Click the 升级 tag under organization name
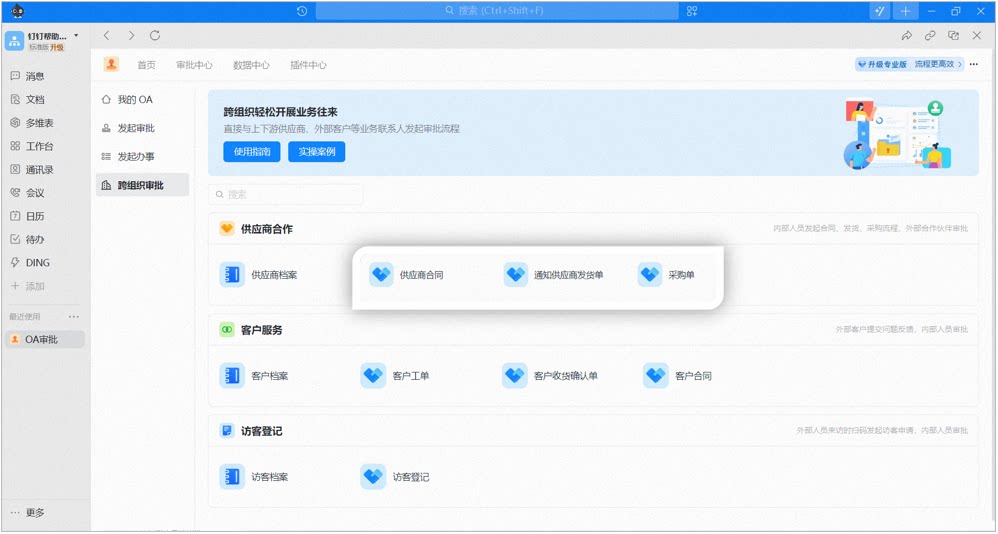The height and width of the screenshot is (534, 998). [x=57, y=47]
